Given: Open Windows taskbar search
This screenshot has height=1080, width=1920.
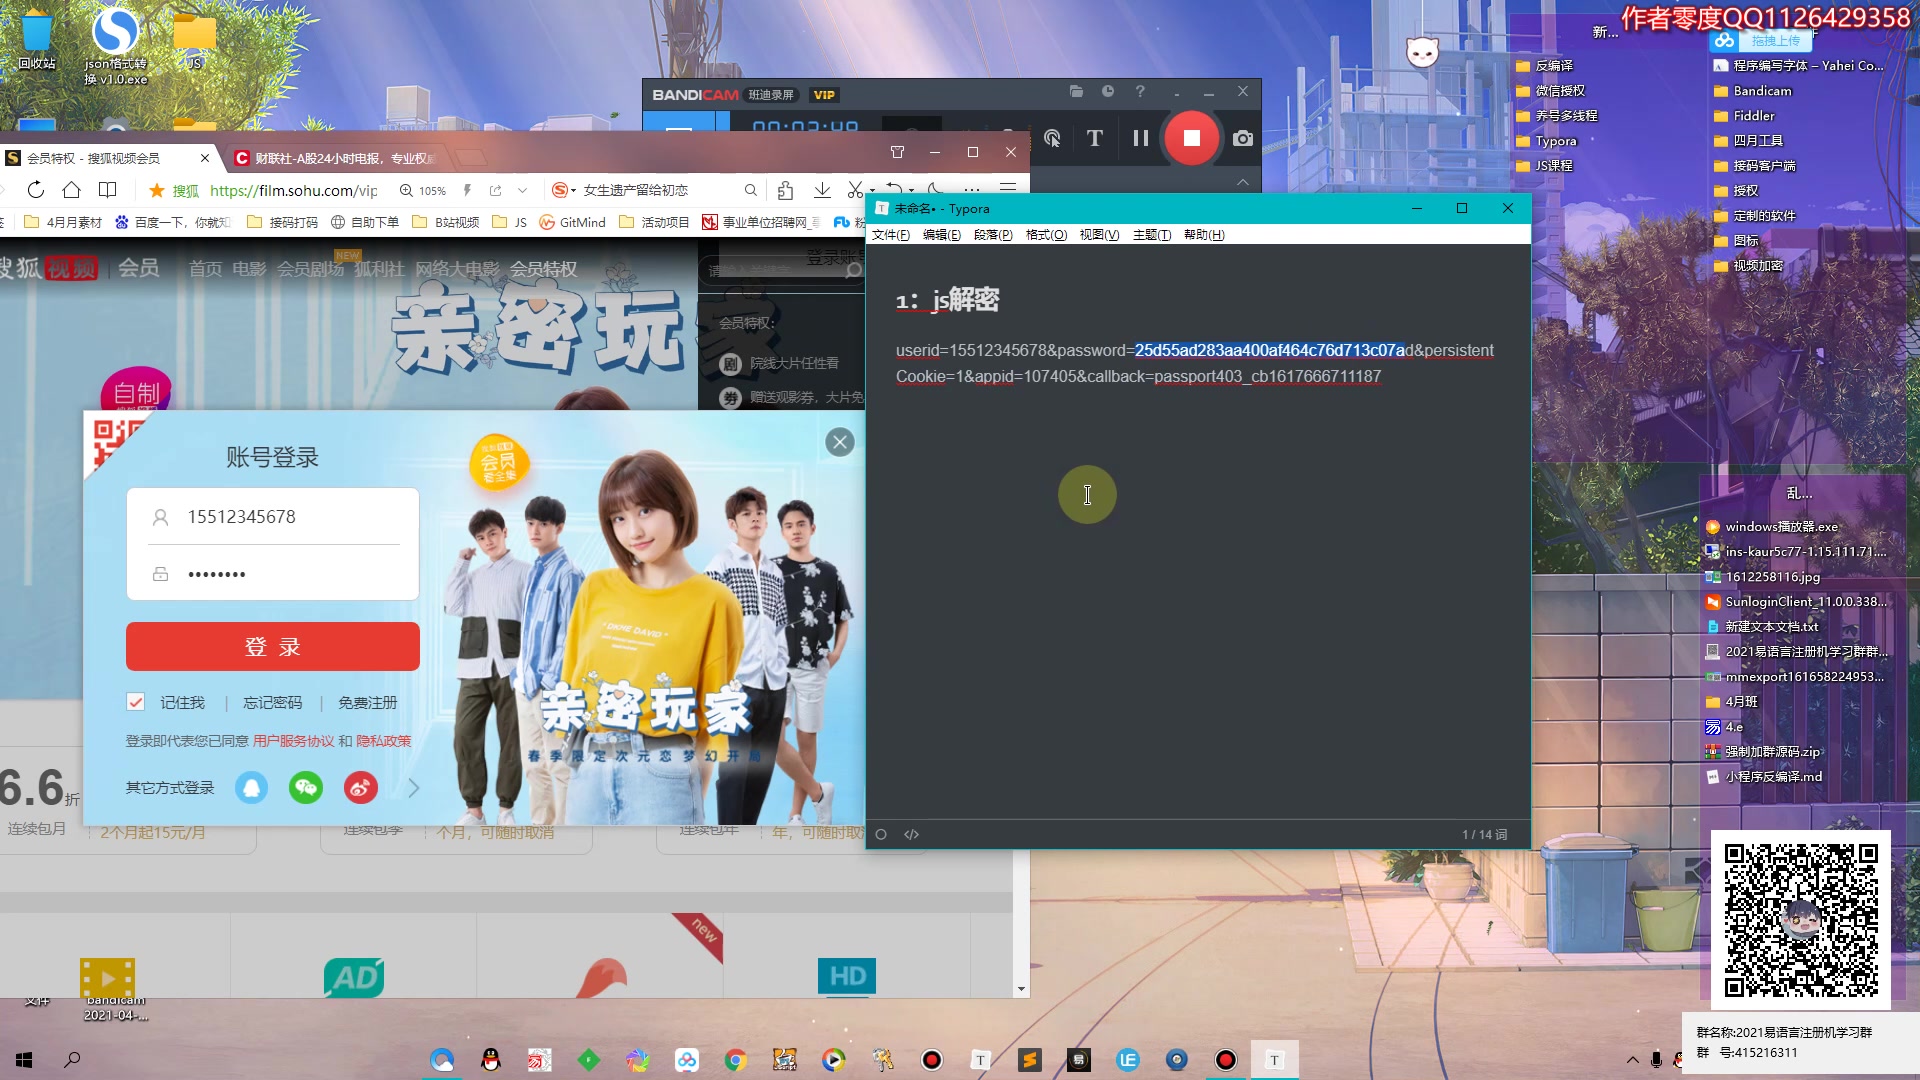Looking at the screenshot, I should 72,1060.
